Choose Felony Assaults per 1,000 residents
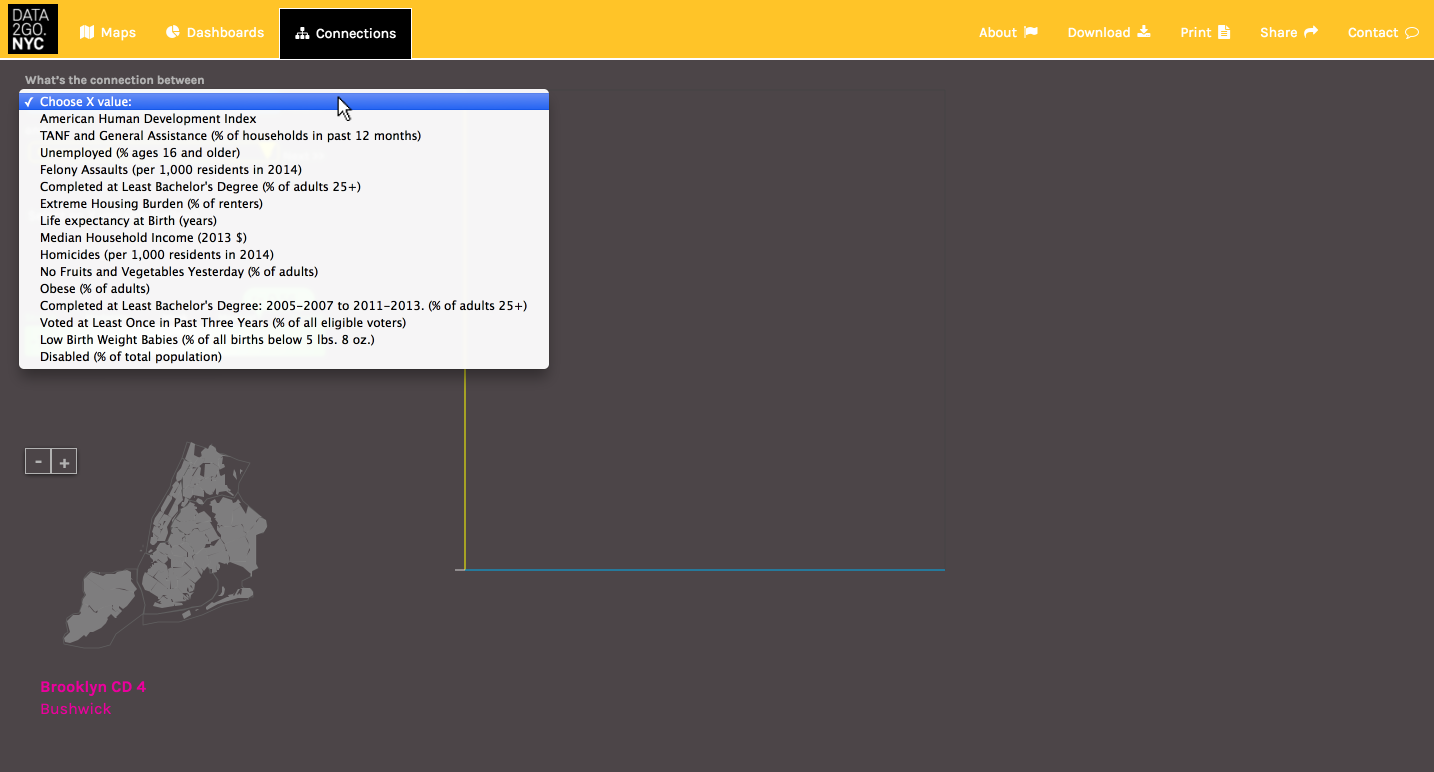Viewport: 1434px width, 772px height. (284, 170)
